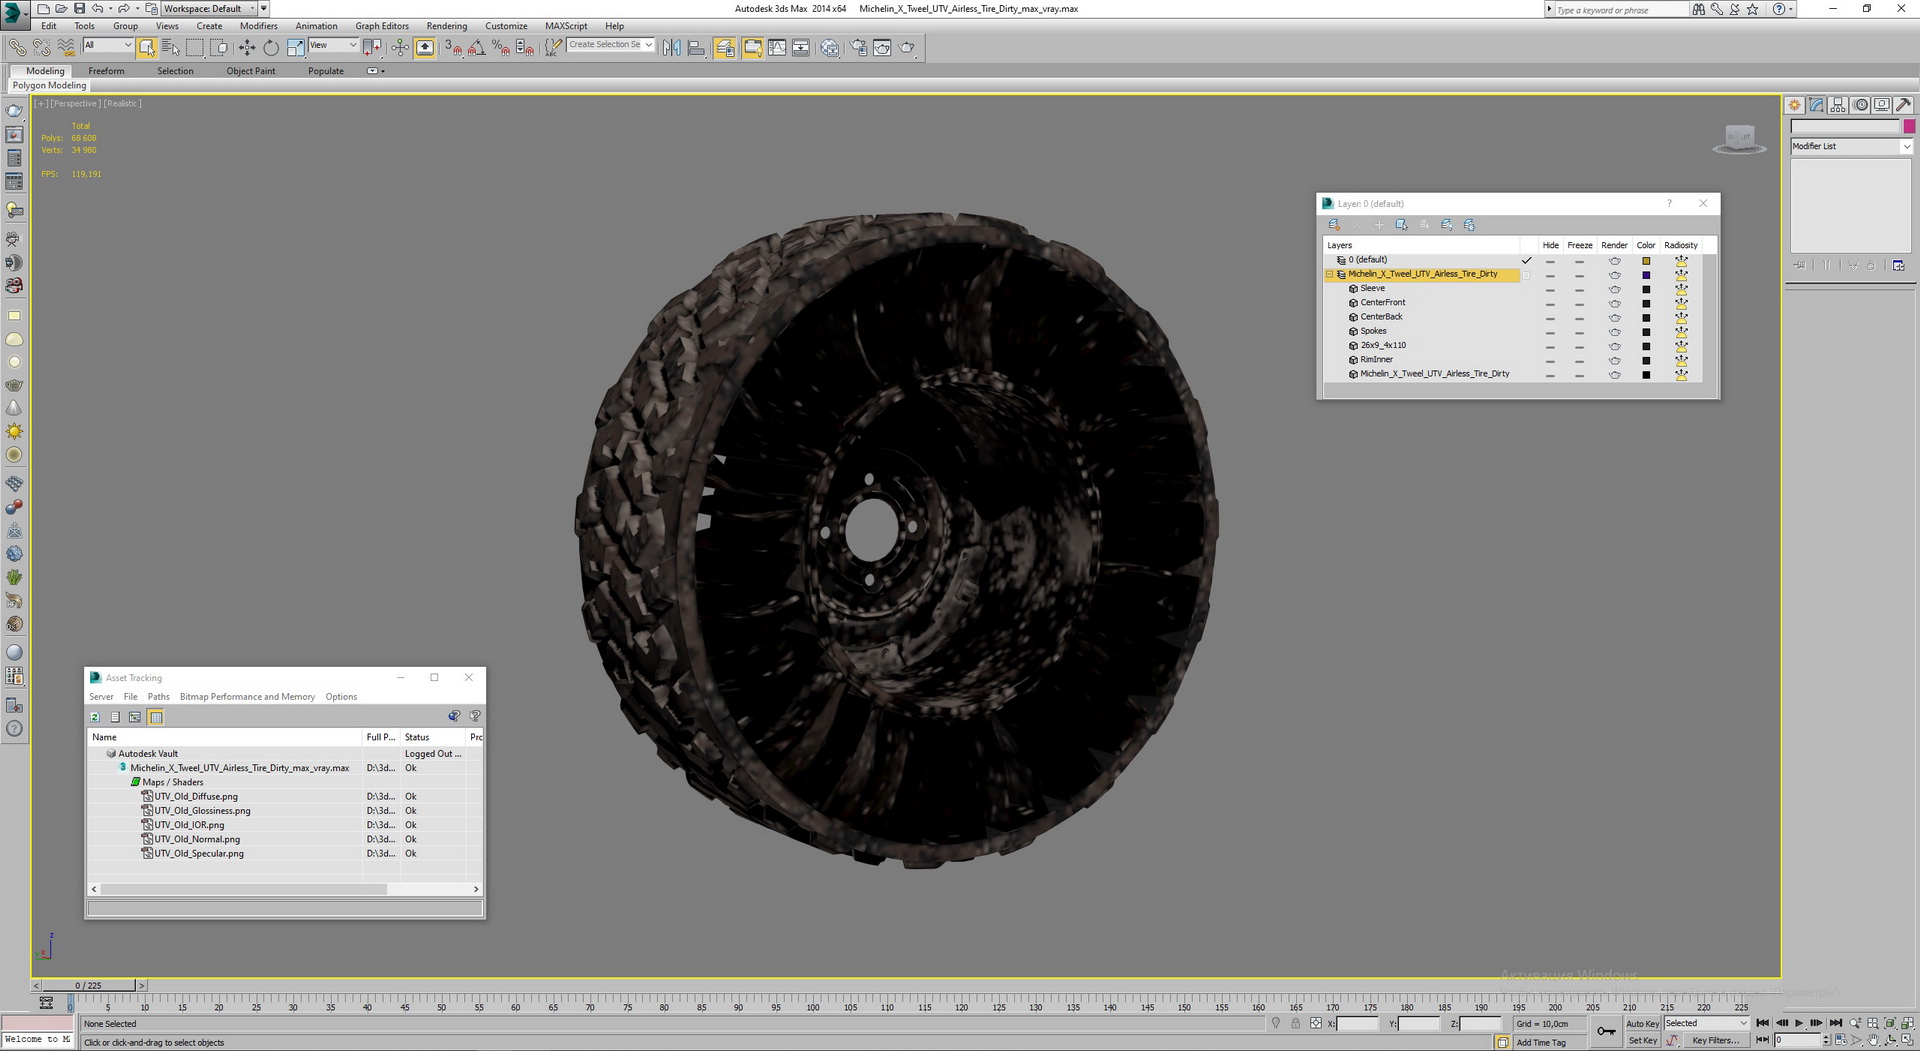The height and width of the screenshot is (1051, 1920).
Task: Make 0 (default) the current layer checkmark
Action: pyautogui.click(x=1526, y=260)
